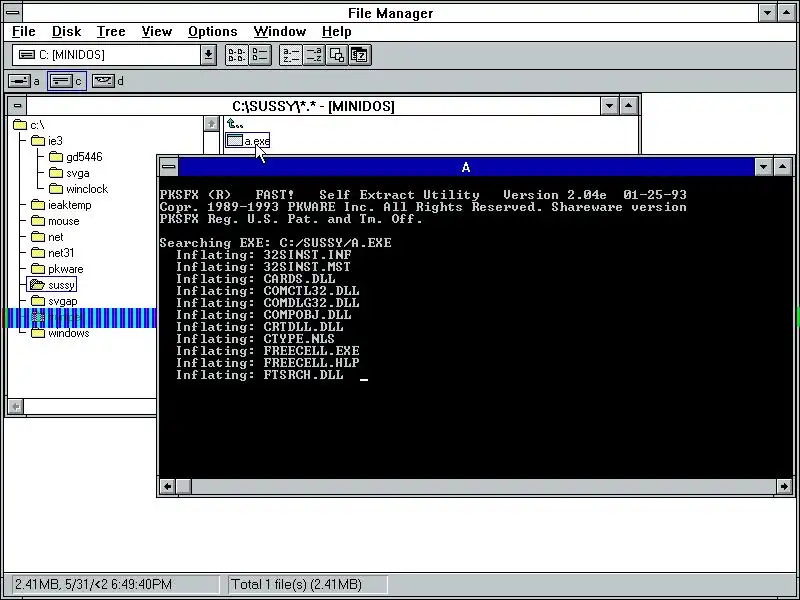Open the Disk menu

pyautogui.click(x=66, y=32)
